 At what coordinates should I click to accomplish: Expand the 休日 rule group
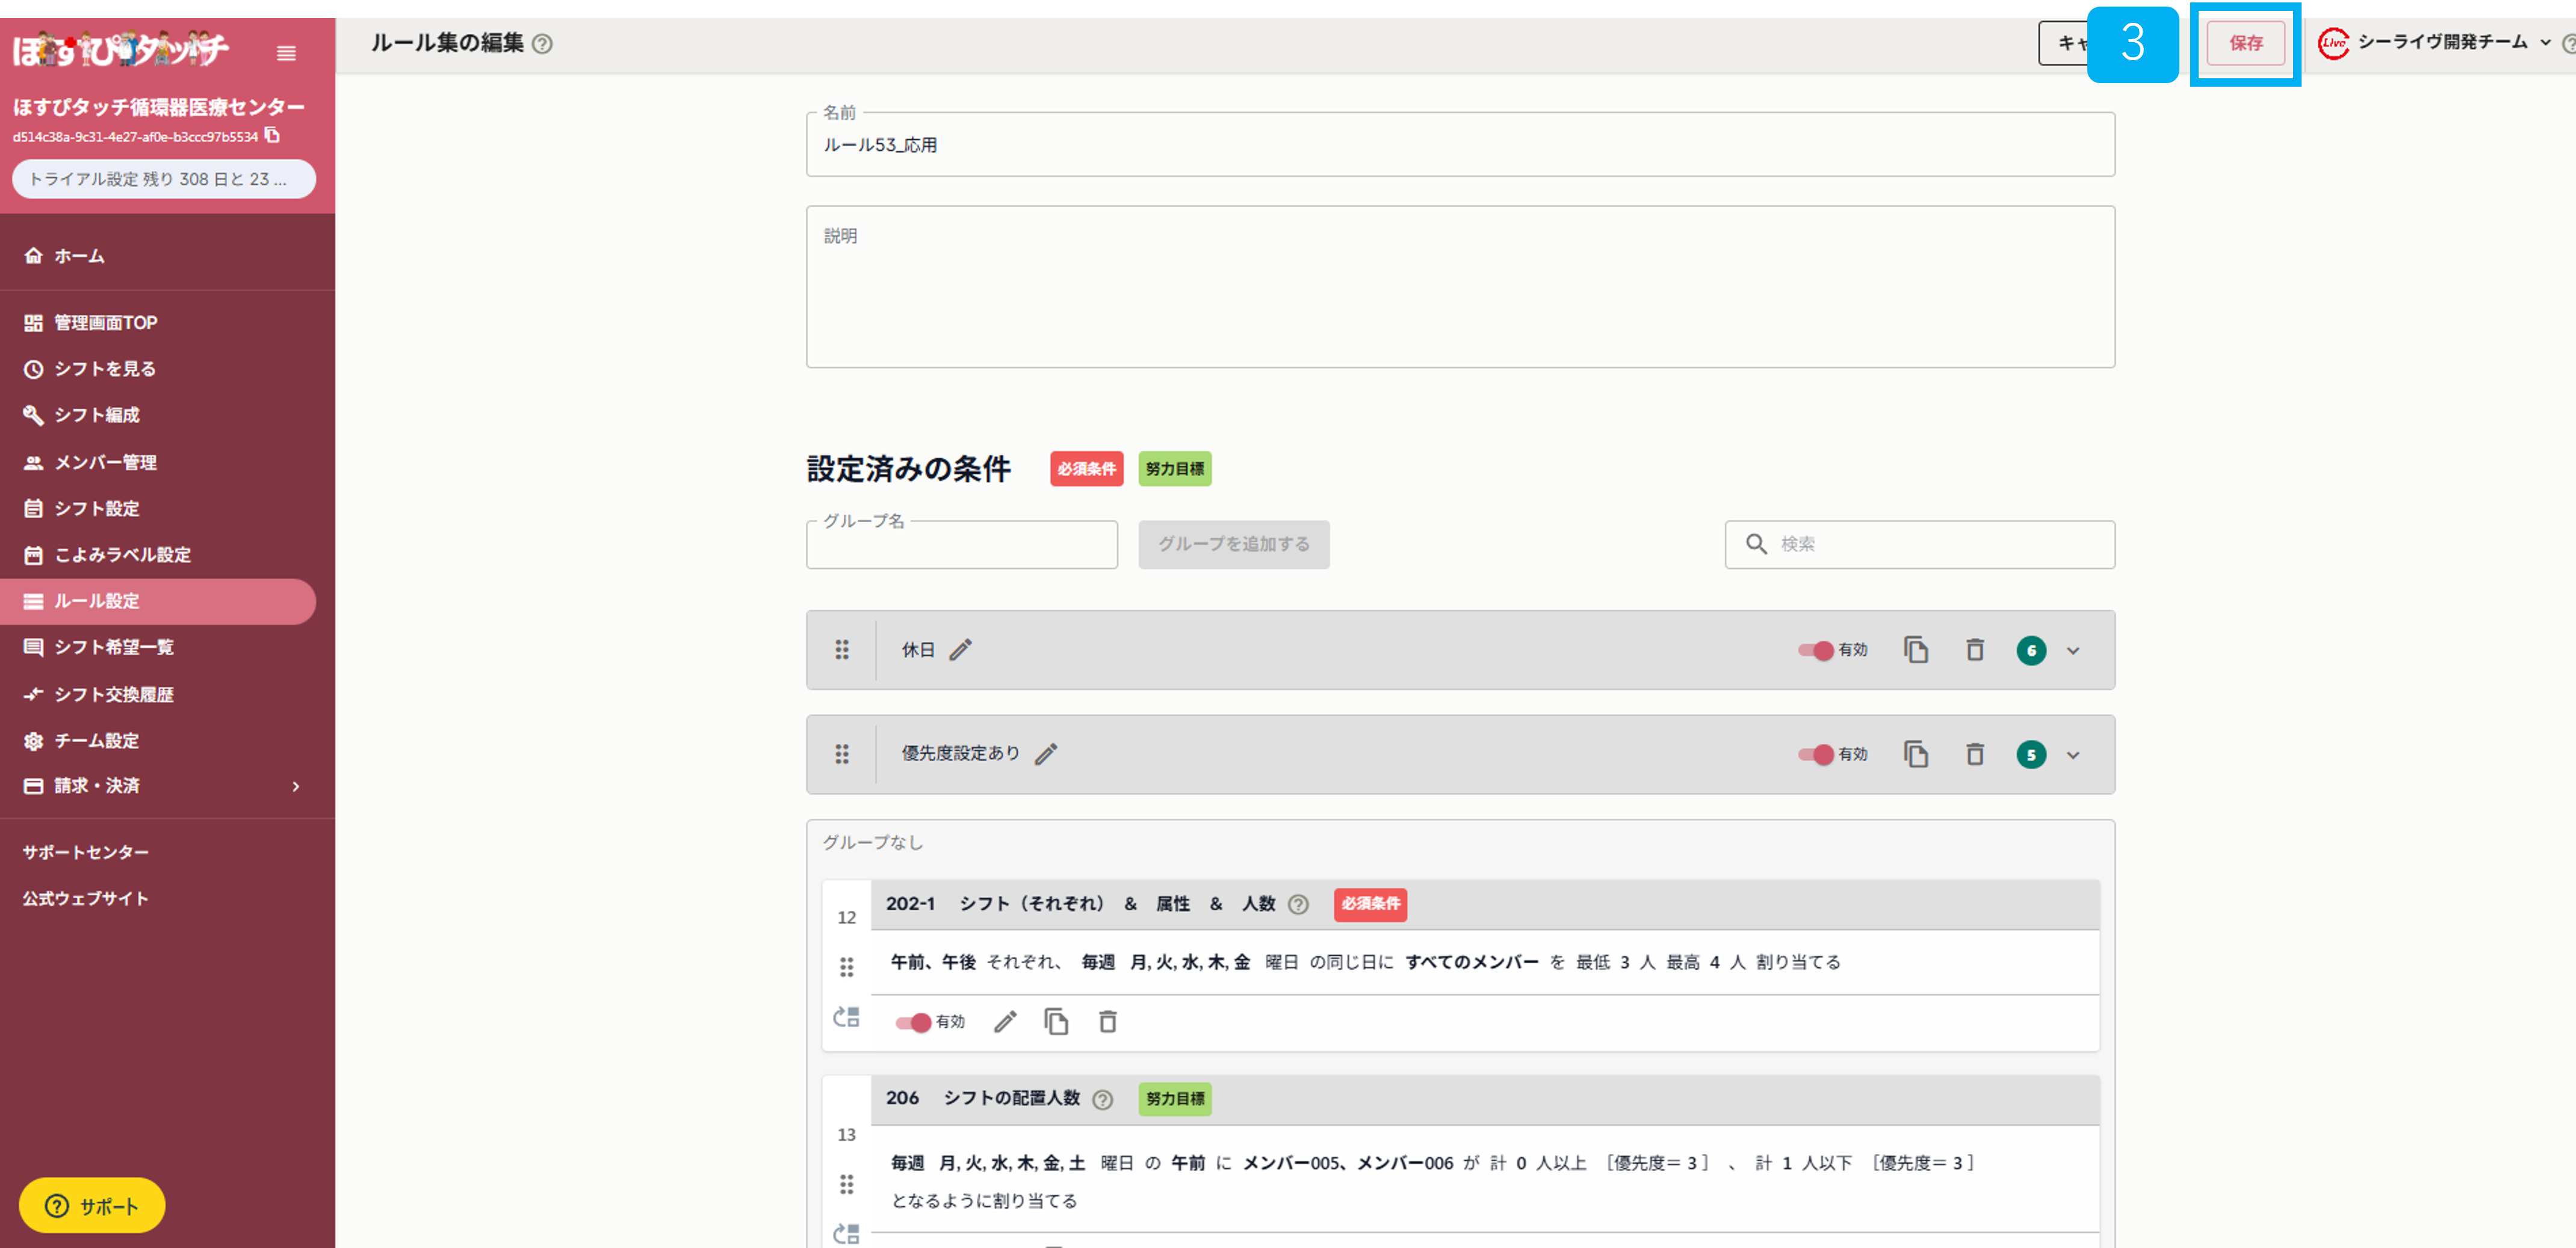tap(2072, 650)
